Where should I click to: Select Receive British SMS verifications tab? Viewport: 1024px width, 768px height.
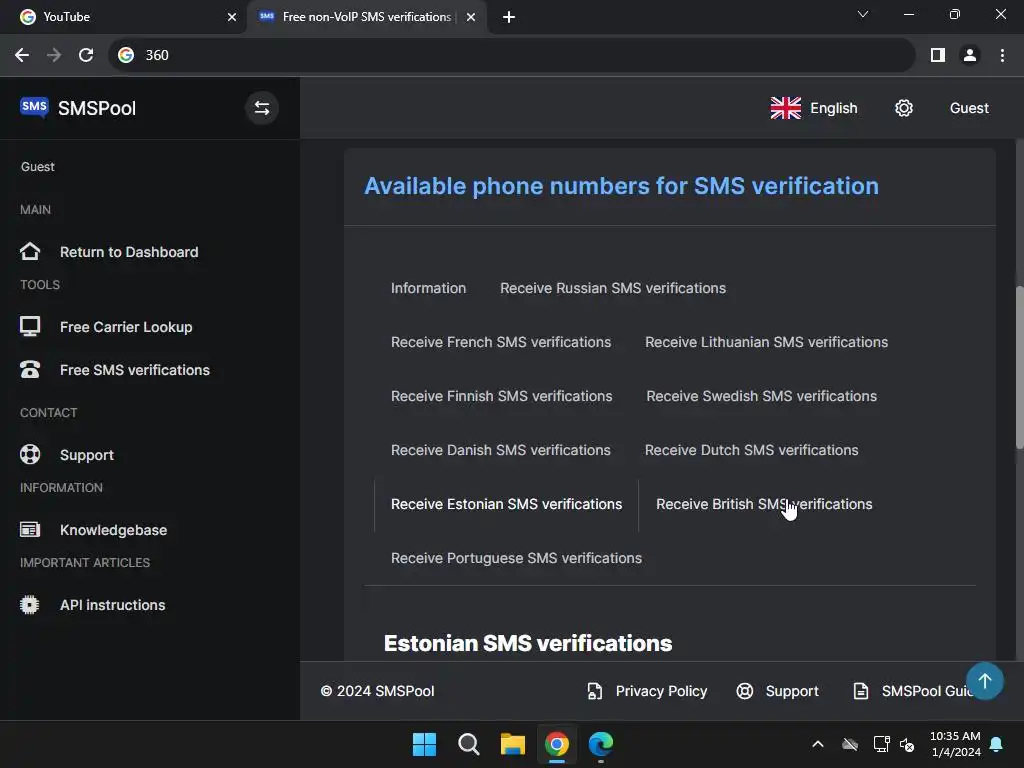764,504
